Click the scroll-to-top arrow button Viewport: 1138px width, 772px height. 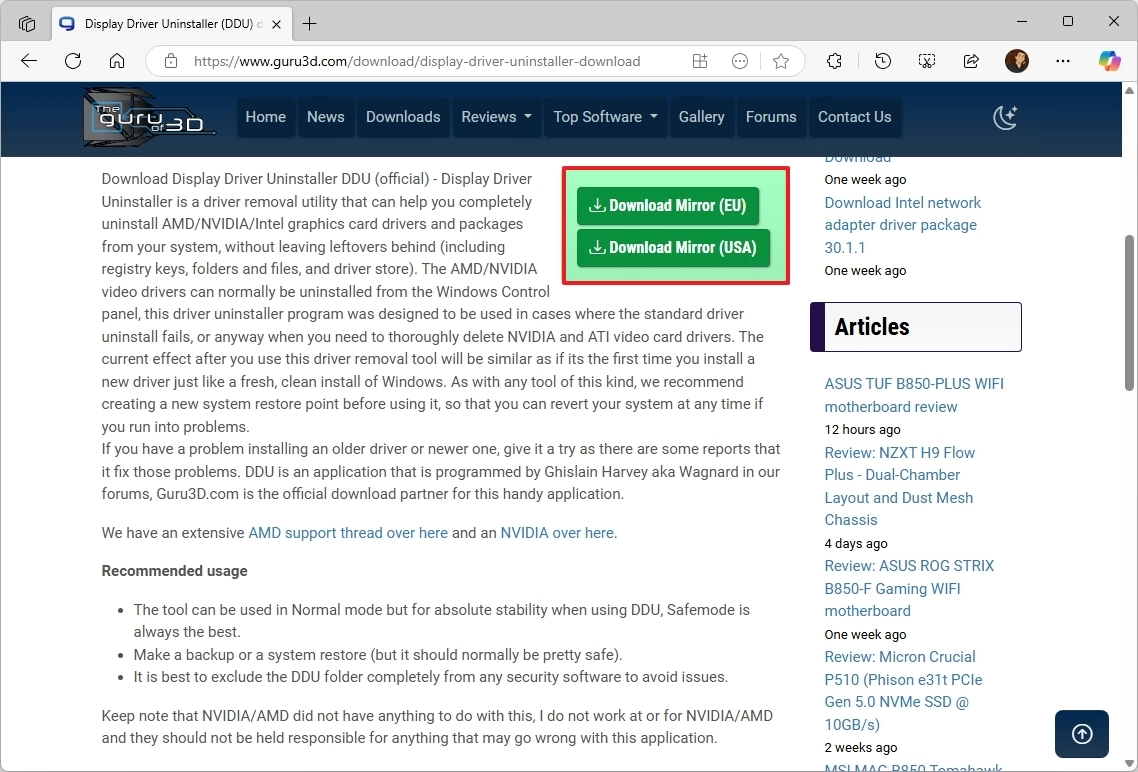pyautogui.click(x=1081, y=734)
